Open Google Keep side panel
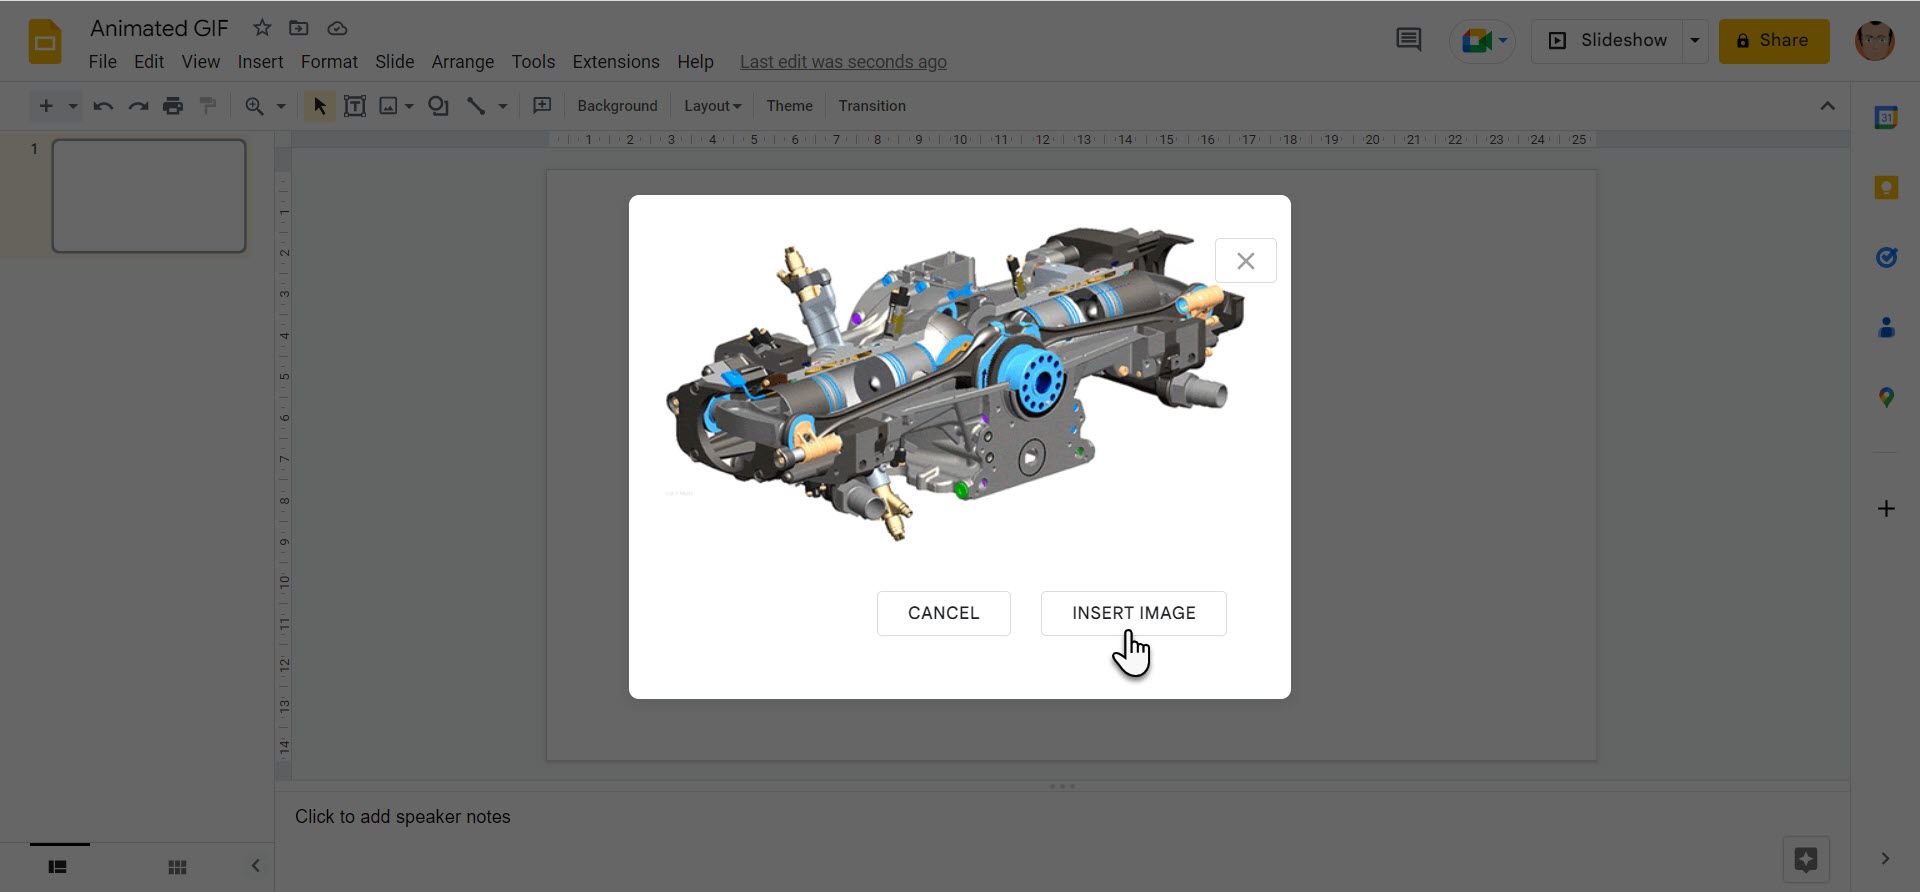This screenshot has height=892, width=1920. [x=1886, y=187]
